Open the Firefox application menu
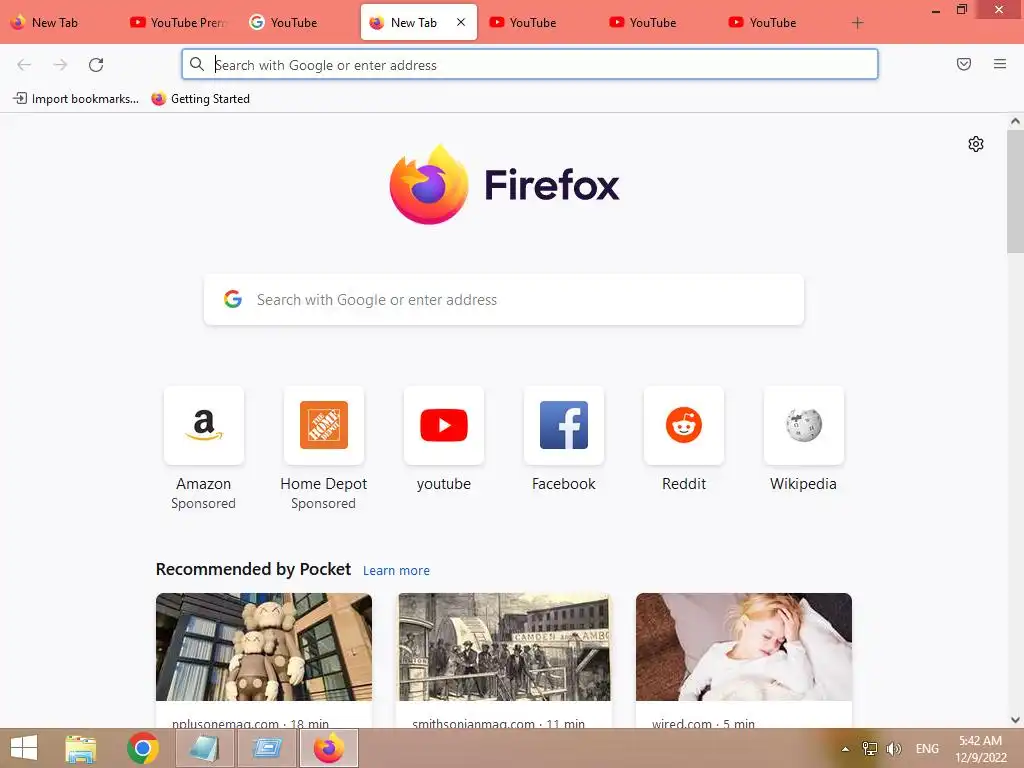The image size is (1024, 768). pos(999,64)
